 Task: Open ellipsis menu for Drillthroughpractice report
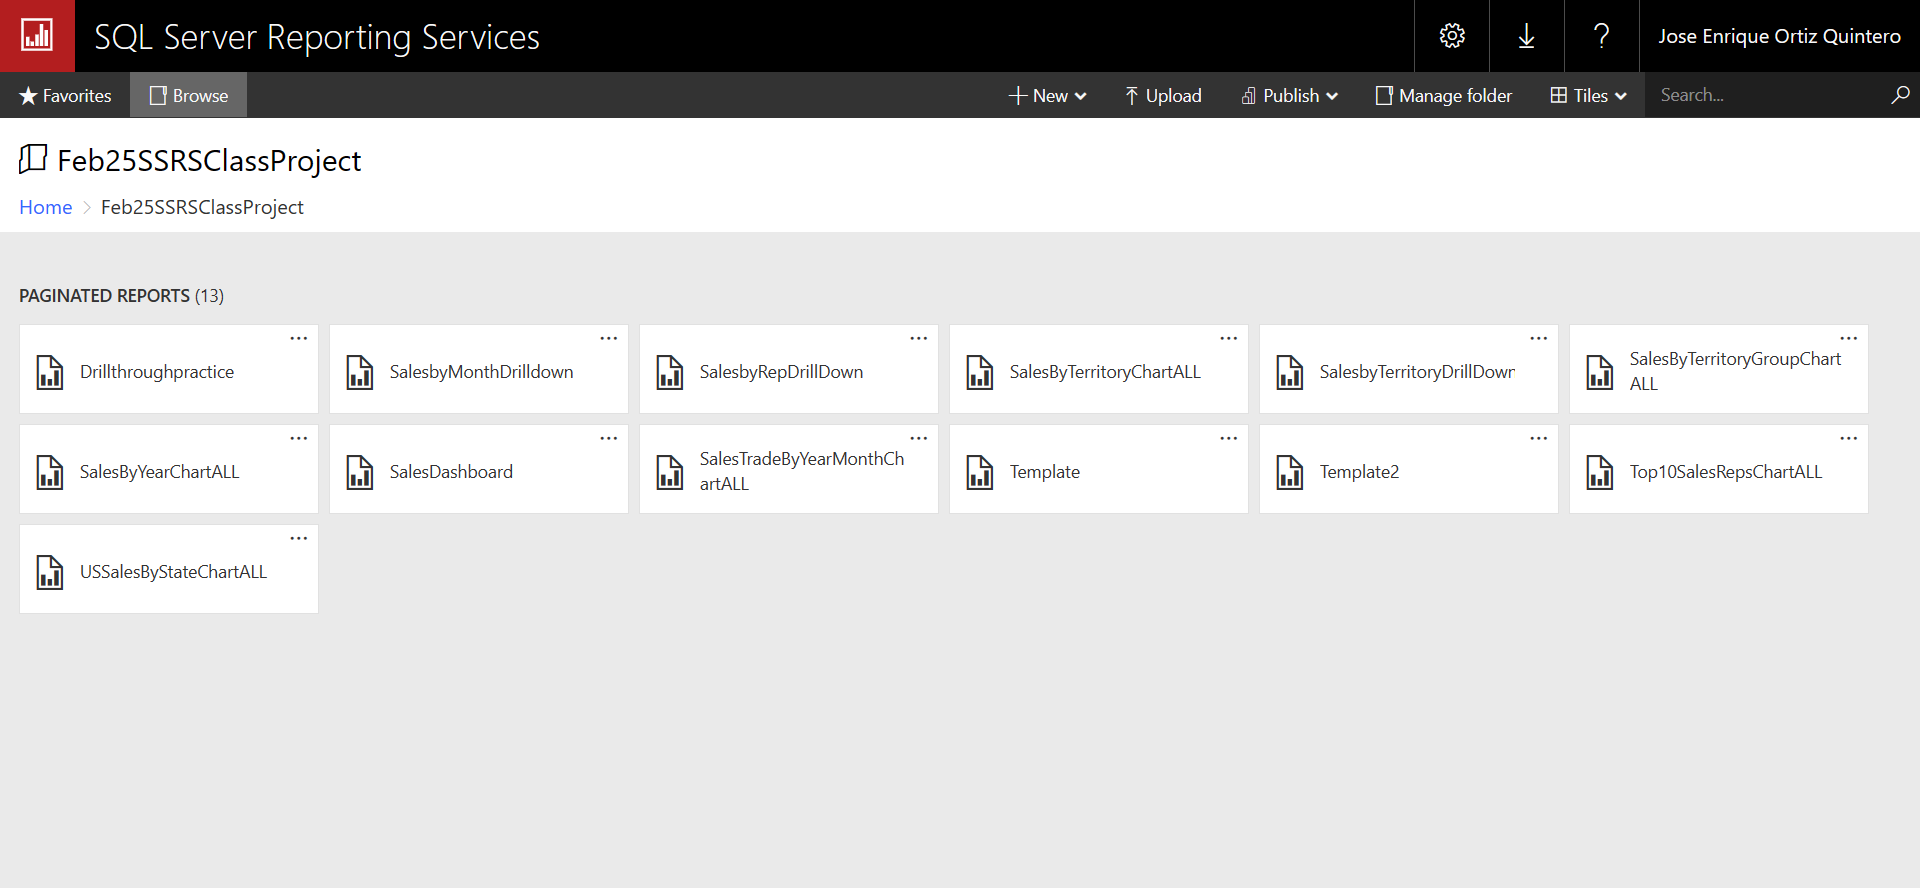tap(299, 338)
